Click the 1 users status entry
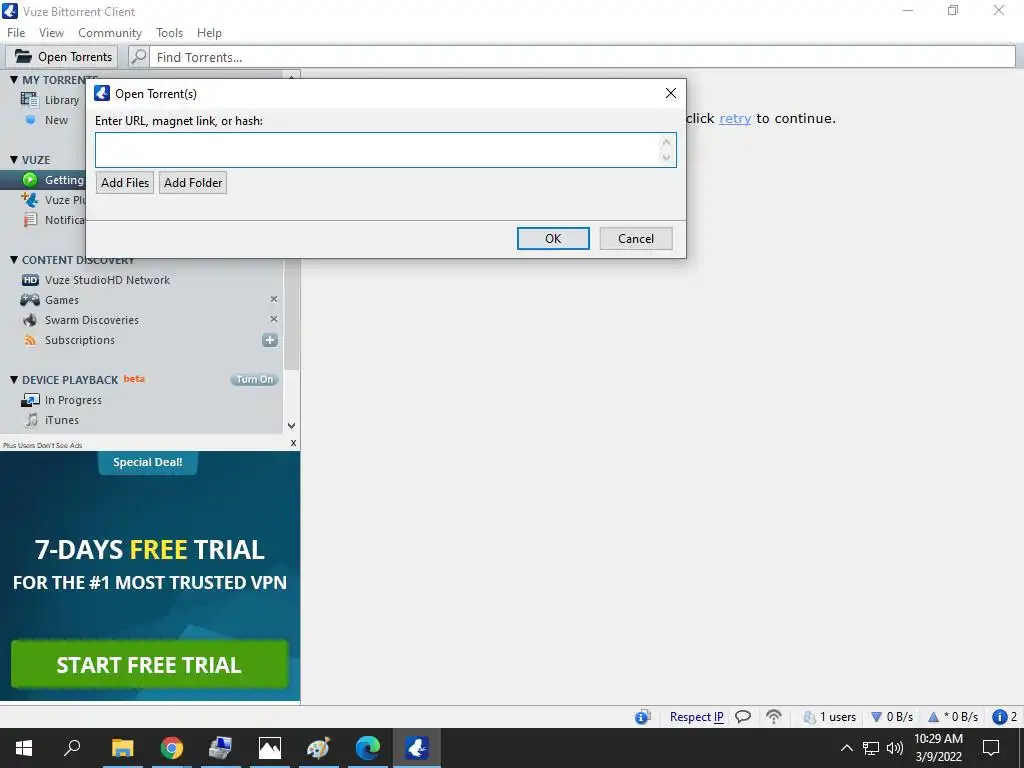The image size is (1024, 768). (x=829, y=716)
